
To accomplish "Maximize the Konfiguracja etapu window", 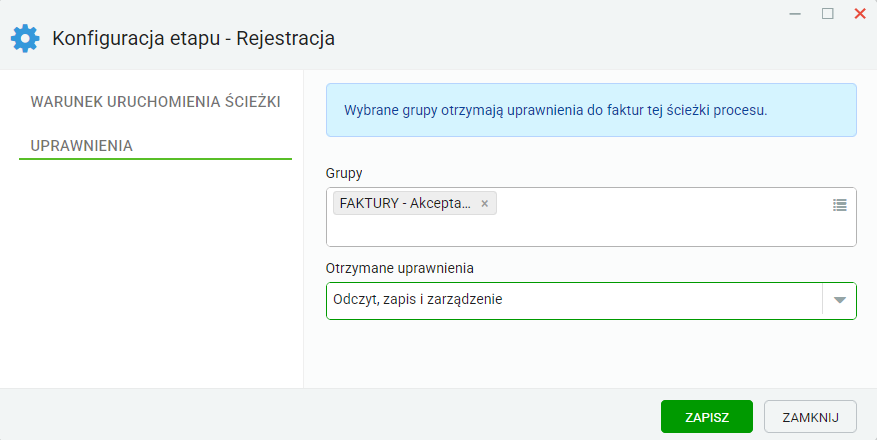I will pyautogui.click(x=828, y=14).
